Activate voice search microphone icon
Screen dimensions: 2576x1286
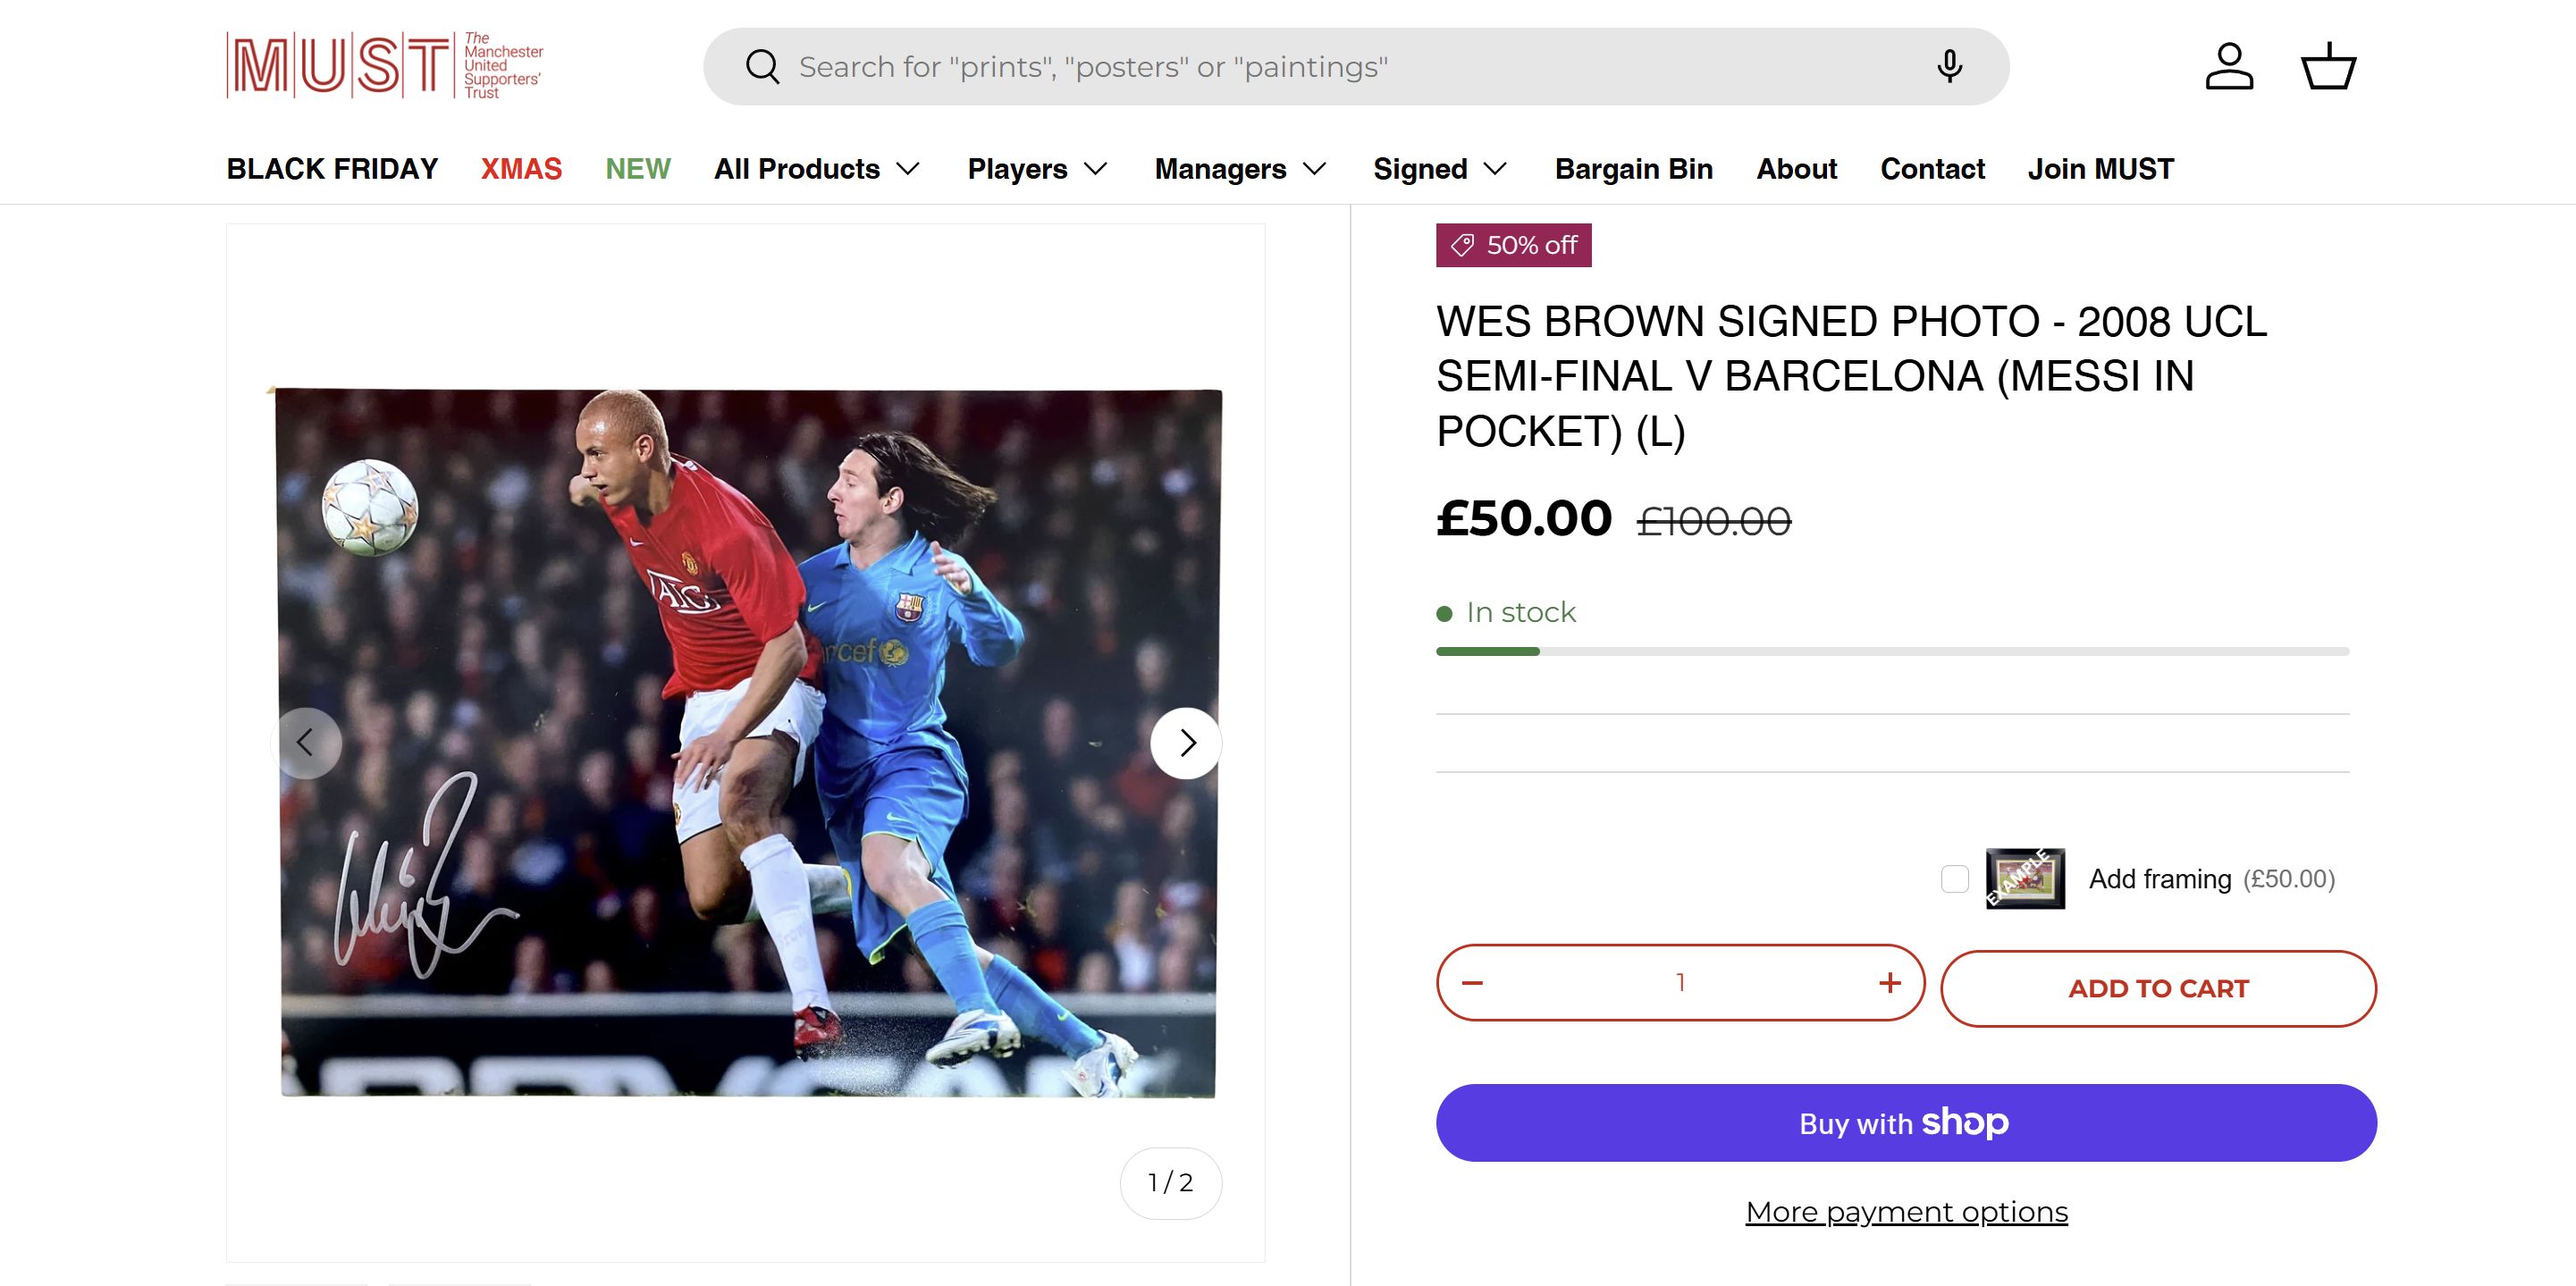(x=1949, y=66)
